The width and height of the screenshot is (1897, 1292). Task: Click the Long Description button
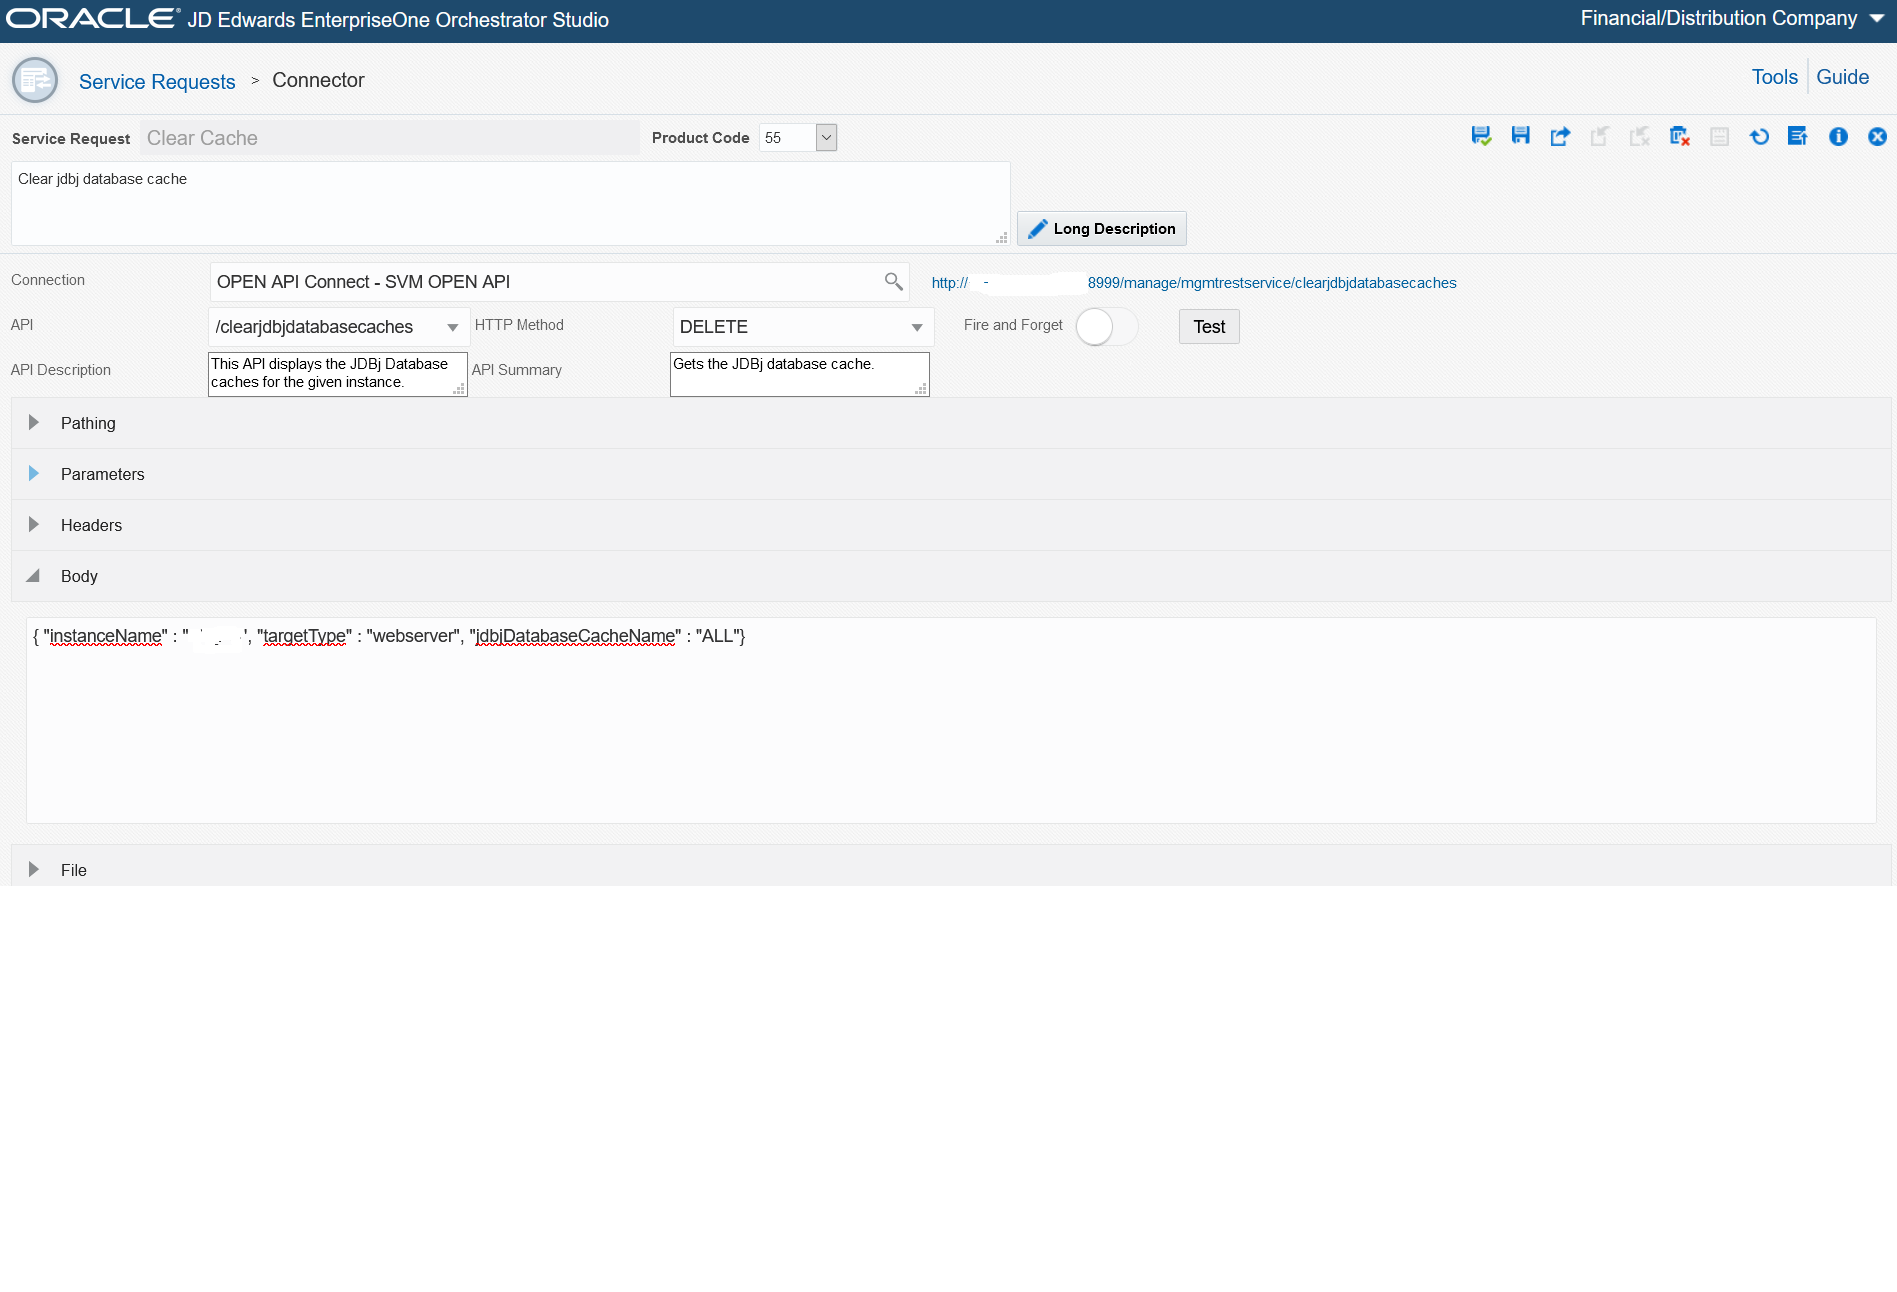click(x=1102, y=229)
